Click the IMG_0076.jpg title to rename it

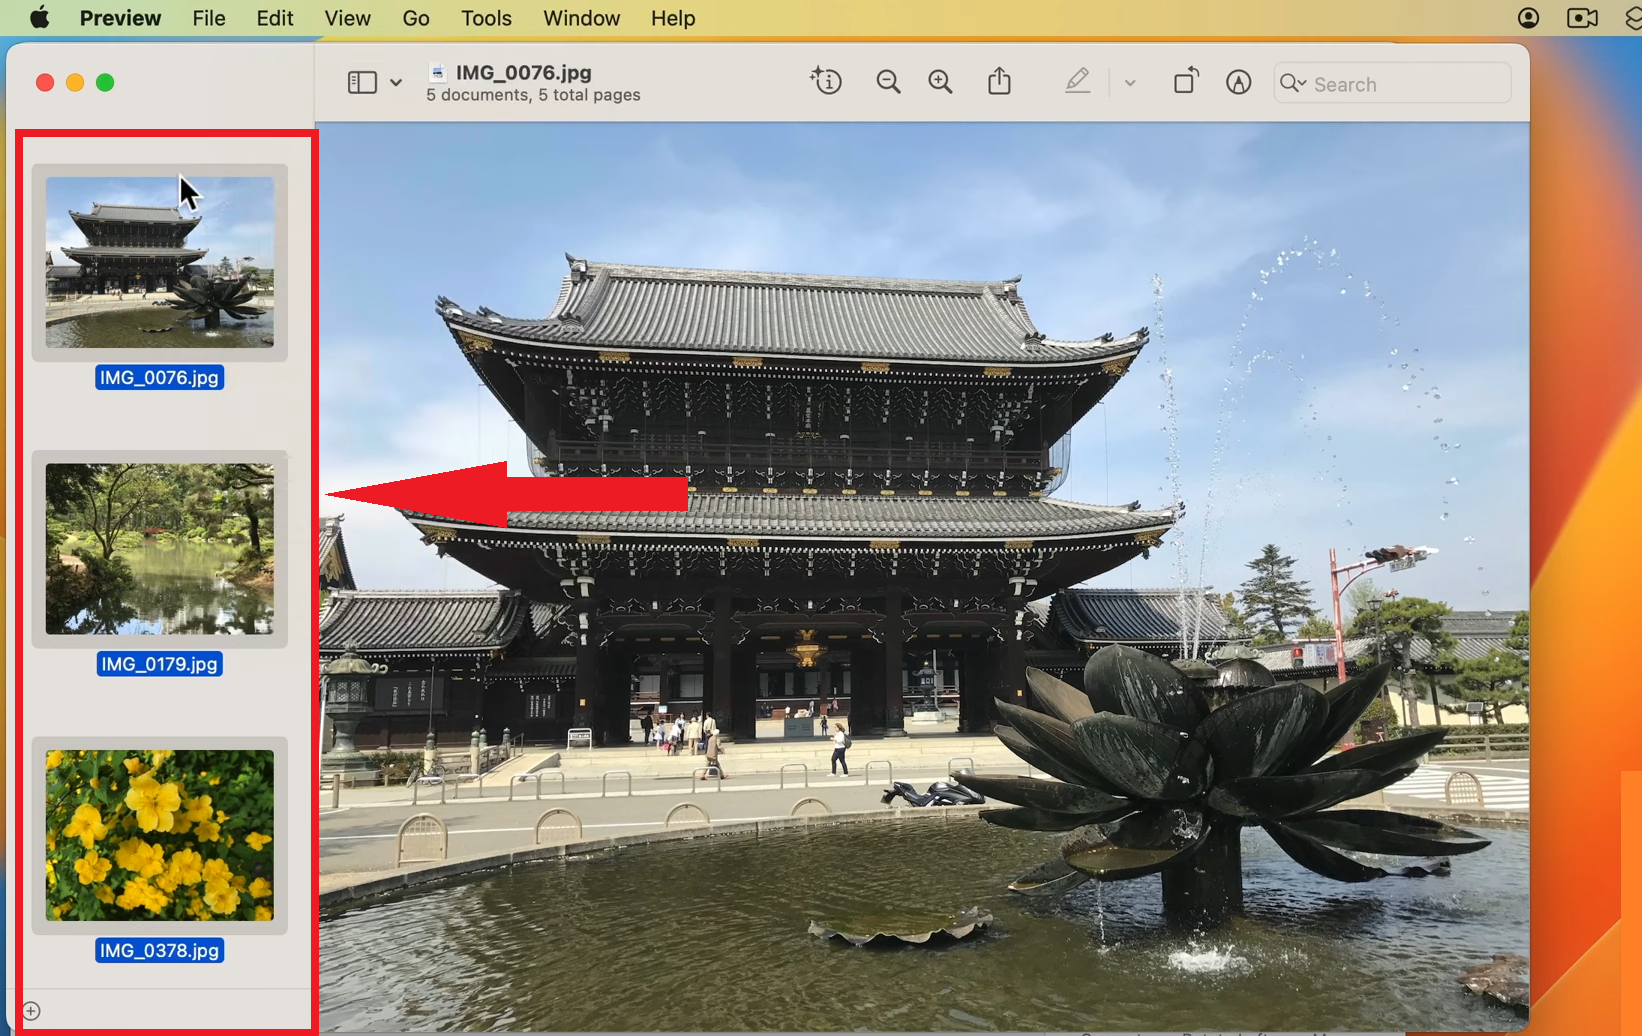(523, 72)
